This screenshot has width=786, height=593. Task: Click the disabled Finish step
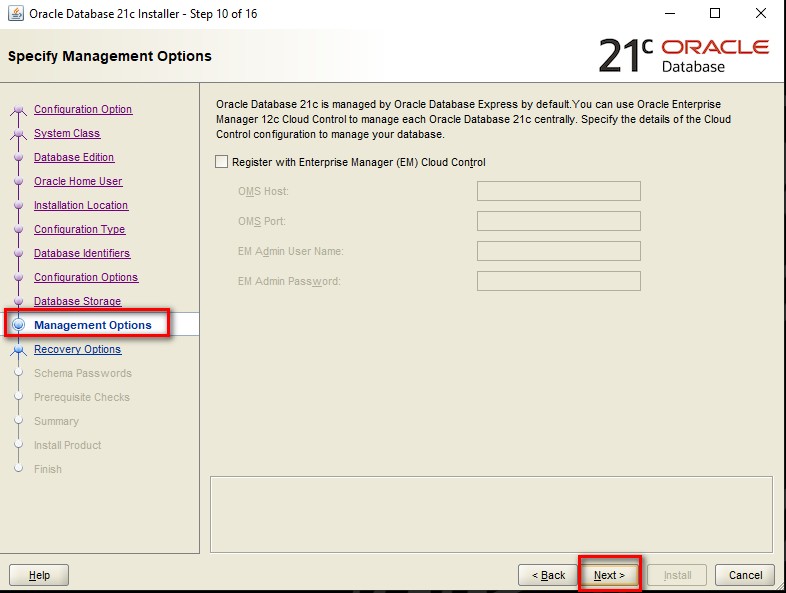48,469
